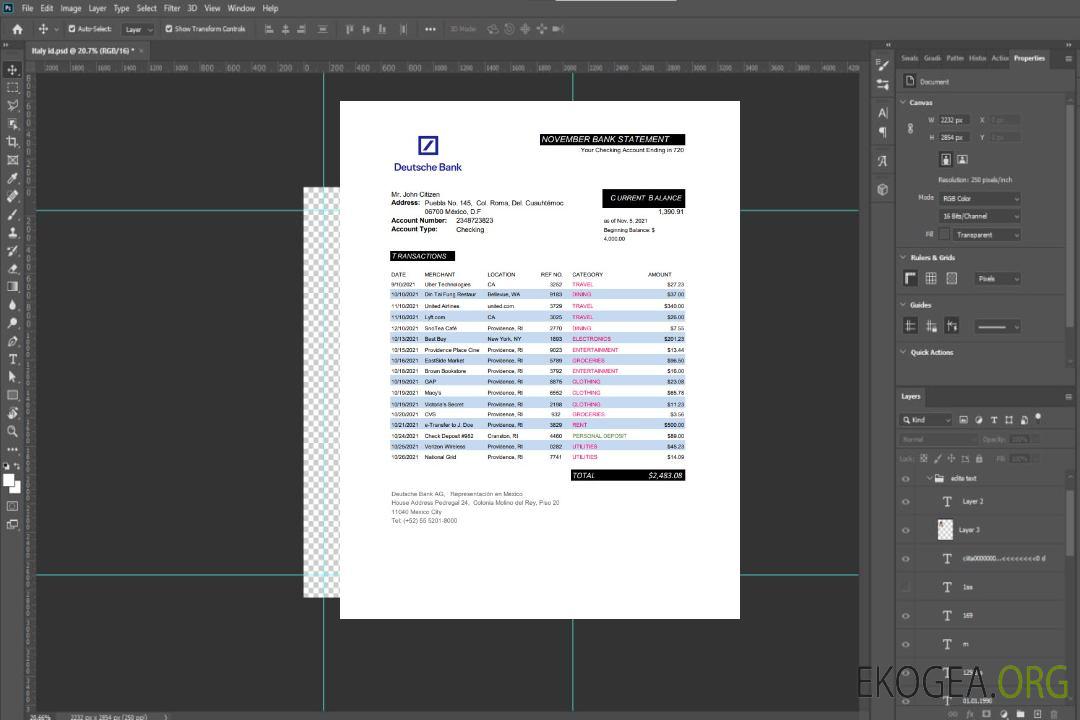Click the canvas Fill color swatch

945,235
